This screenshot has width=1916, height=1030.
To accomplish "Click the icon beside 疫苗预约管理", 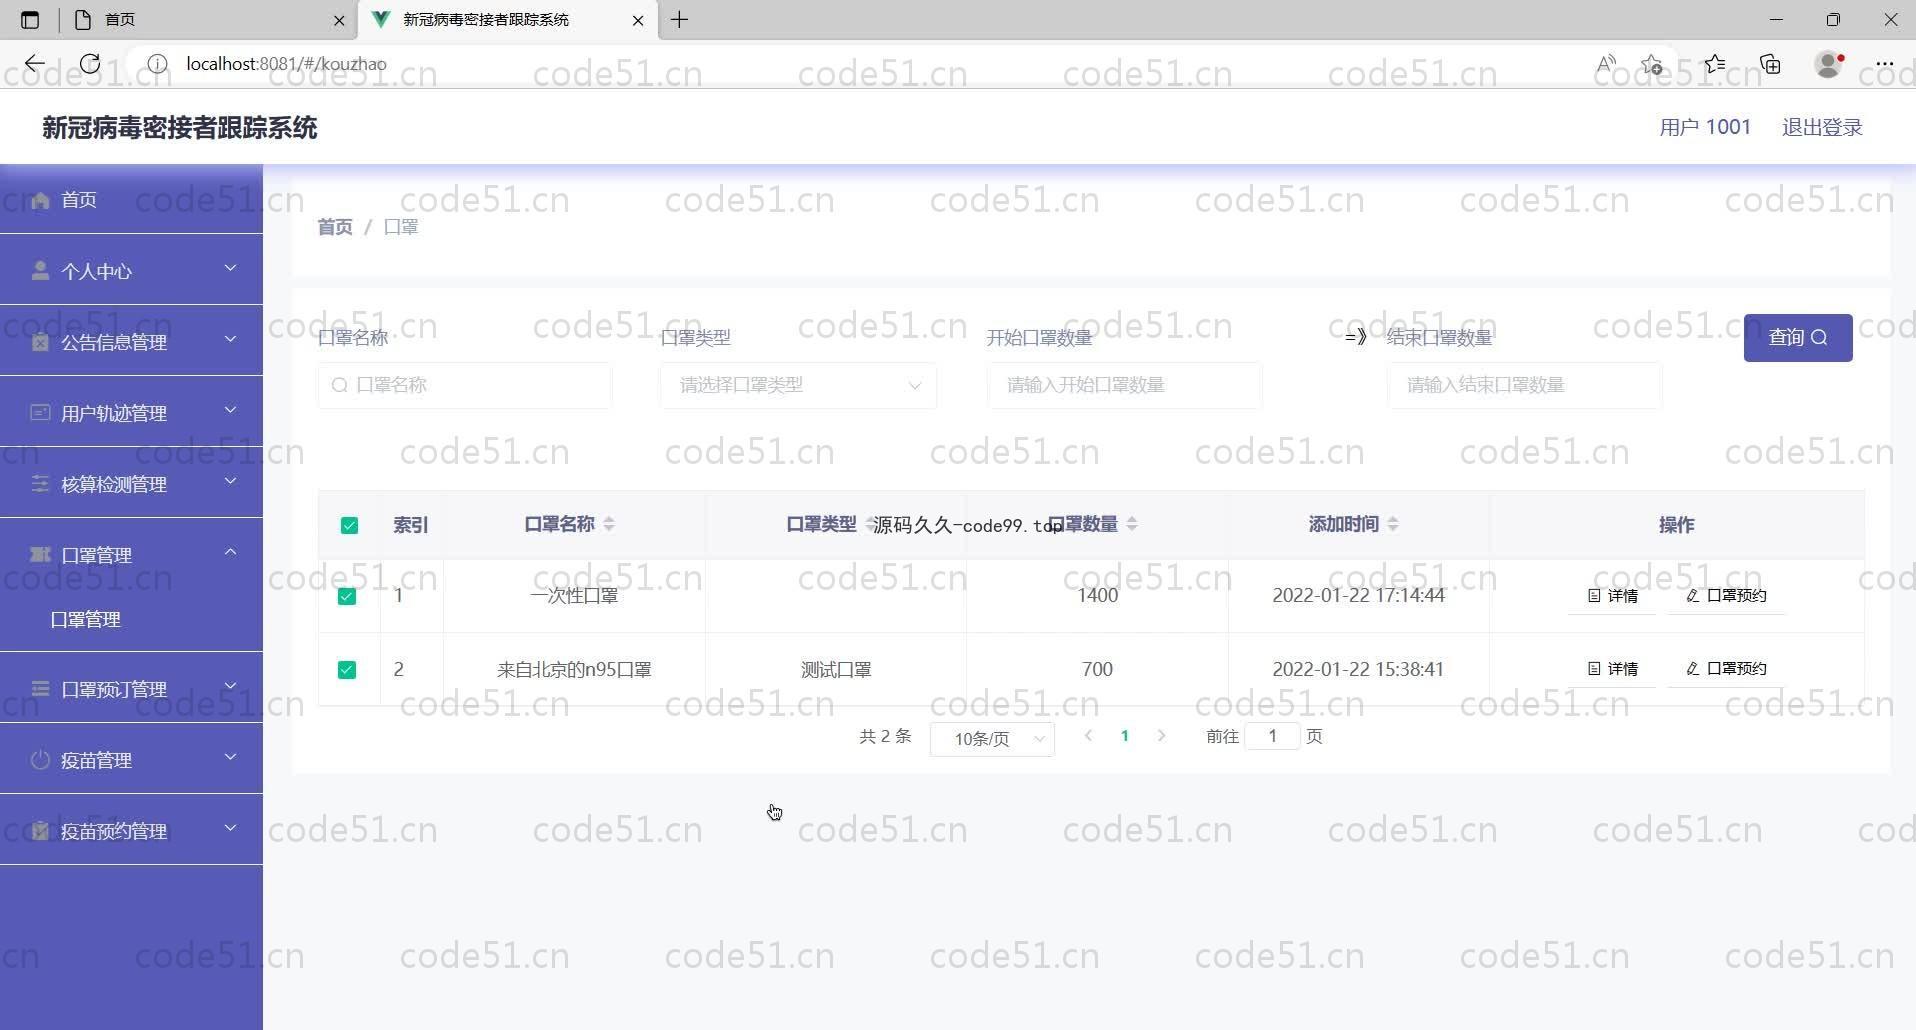I will [40, 831].
